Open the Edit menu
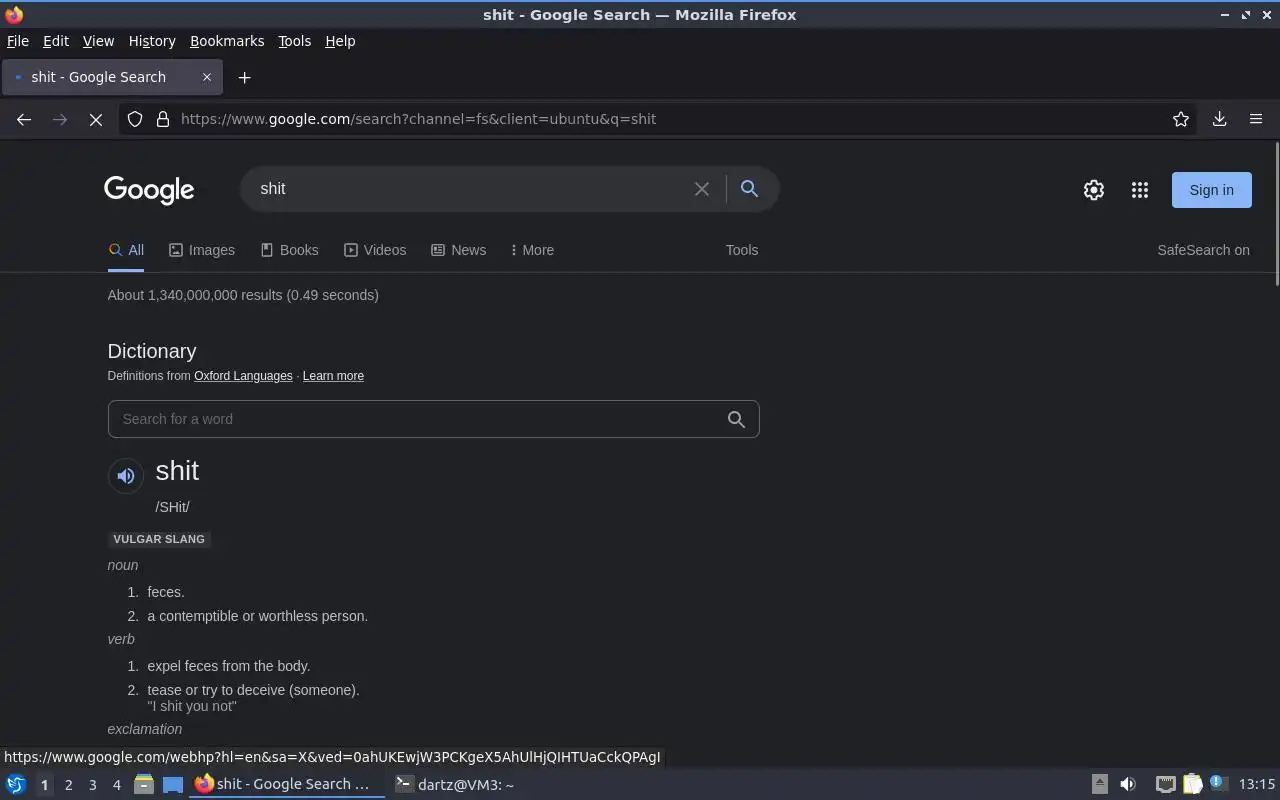 click(56, 41)
